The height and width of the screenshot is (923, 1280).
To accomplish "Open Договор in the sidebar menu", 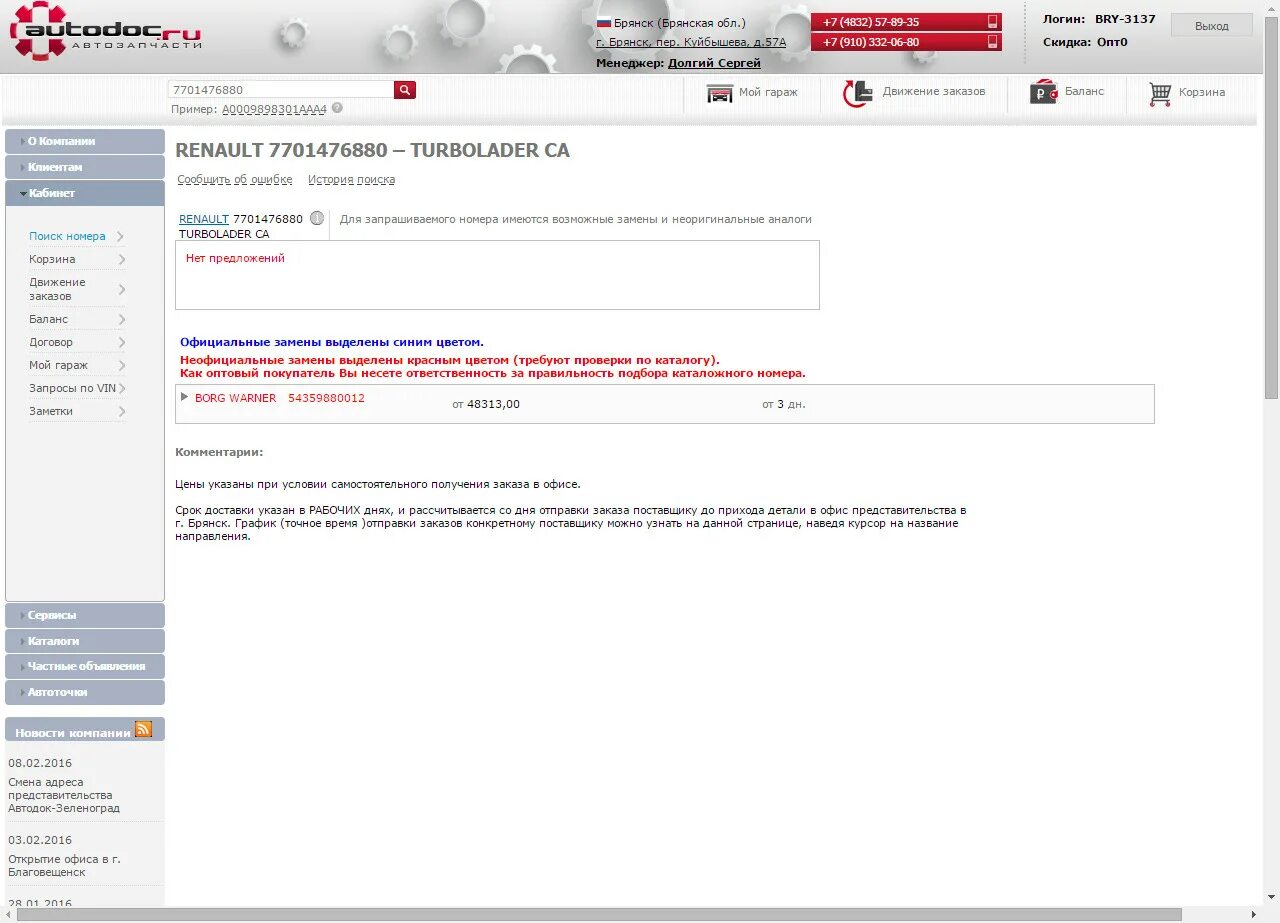I will pyautogui.click(x=51, y=342).
